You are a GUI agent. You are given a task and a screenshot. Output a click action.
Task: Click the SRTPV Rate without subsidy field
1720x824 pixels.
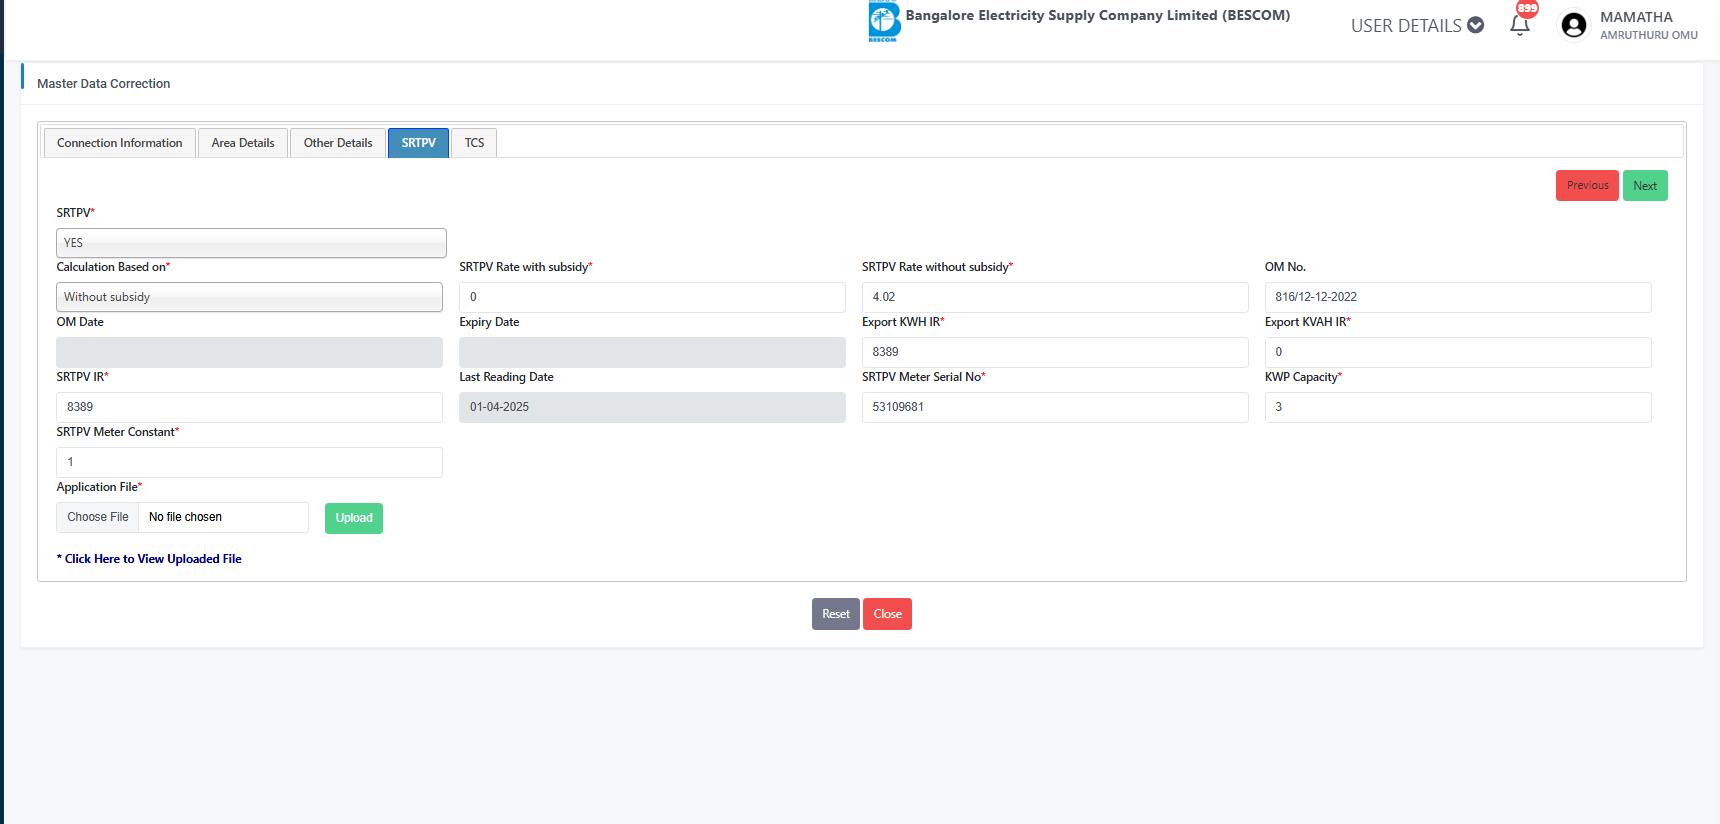point(1054,297)
